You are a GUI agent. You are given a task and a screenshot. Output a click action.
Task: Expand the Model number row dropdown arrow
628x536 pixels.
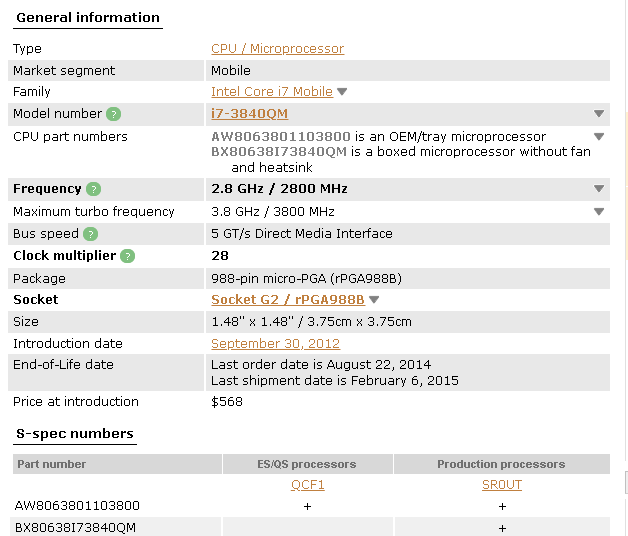coord(599,114)
